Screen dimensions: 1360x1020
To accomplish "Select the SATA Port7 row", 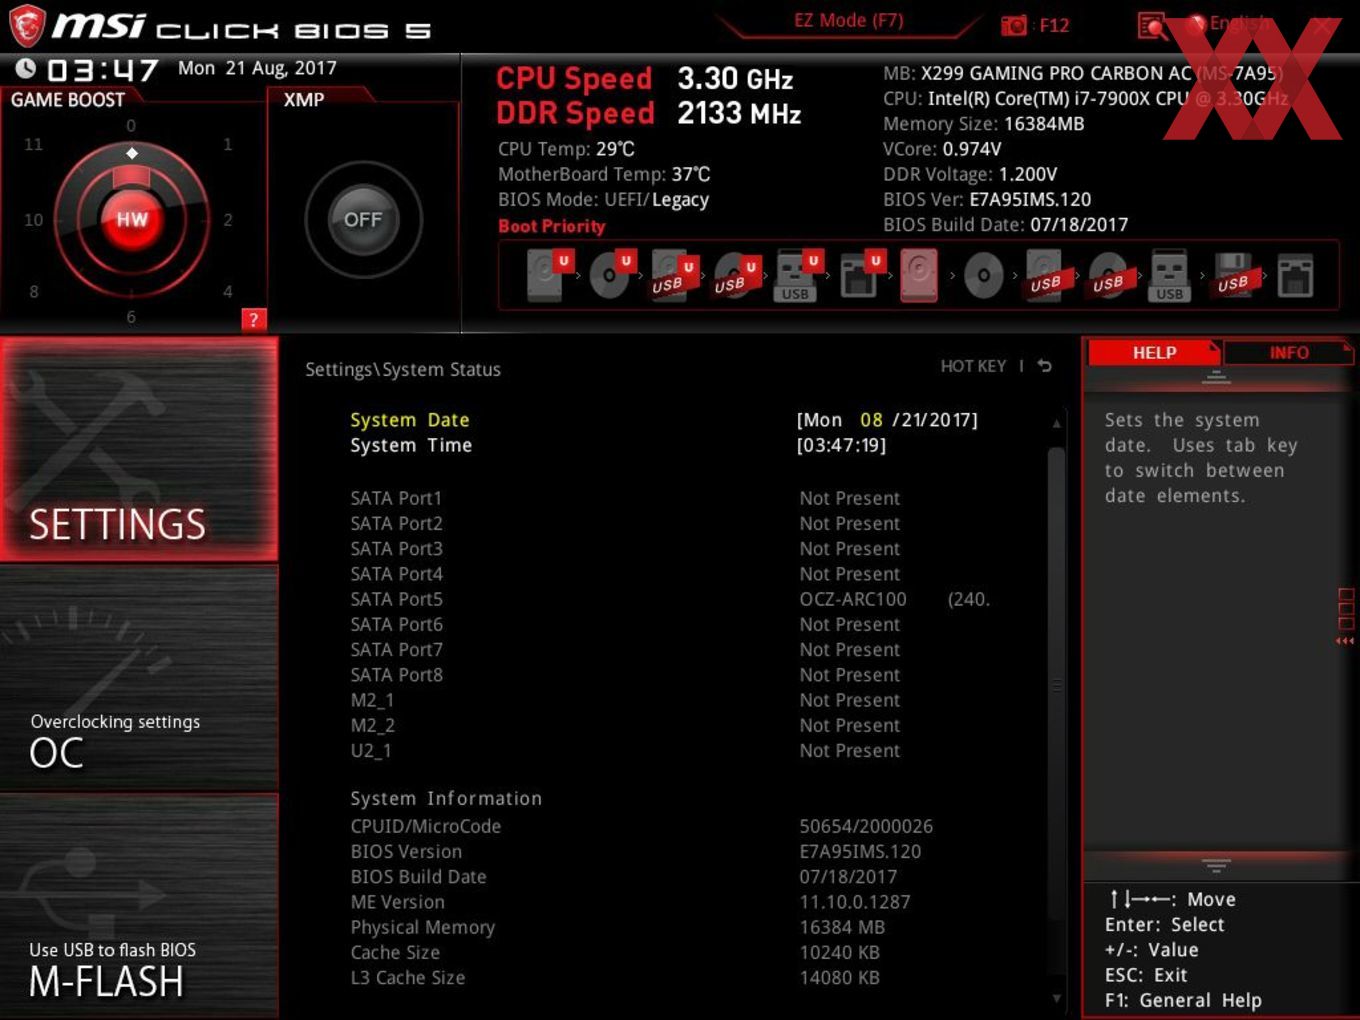I will point(625,649).
